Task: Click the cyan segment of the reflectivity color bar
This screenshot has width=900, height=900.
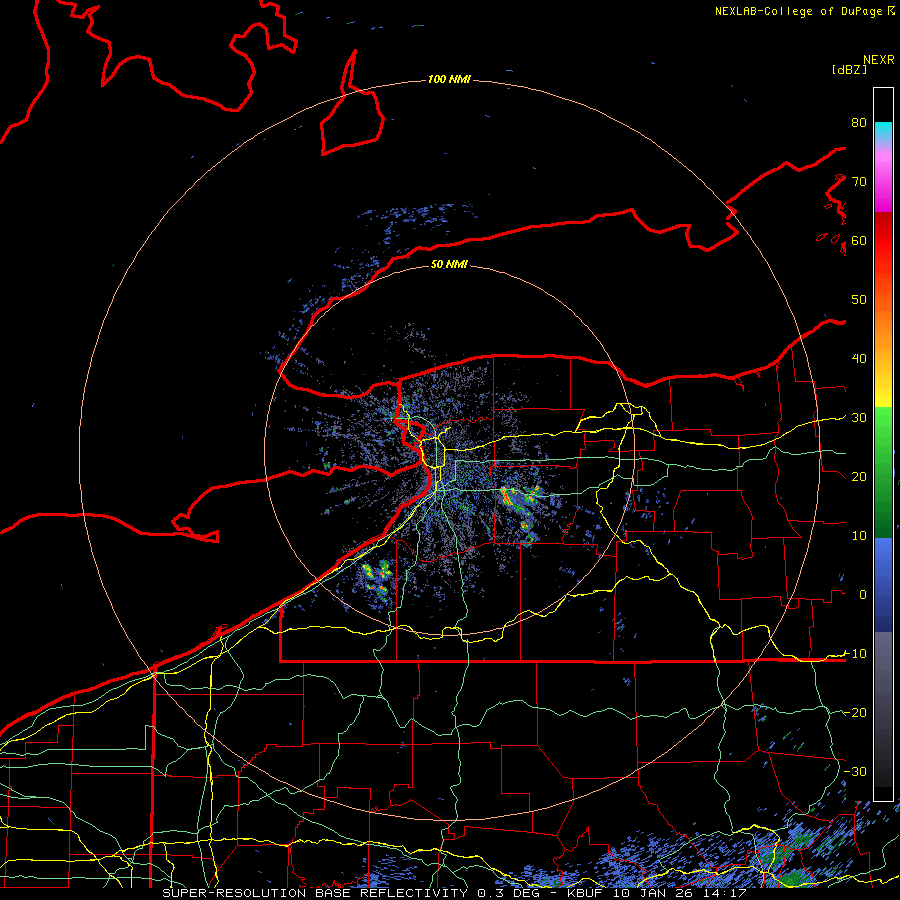Action: [x=883, y=132]
